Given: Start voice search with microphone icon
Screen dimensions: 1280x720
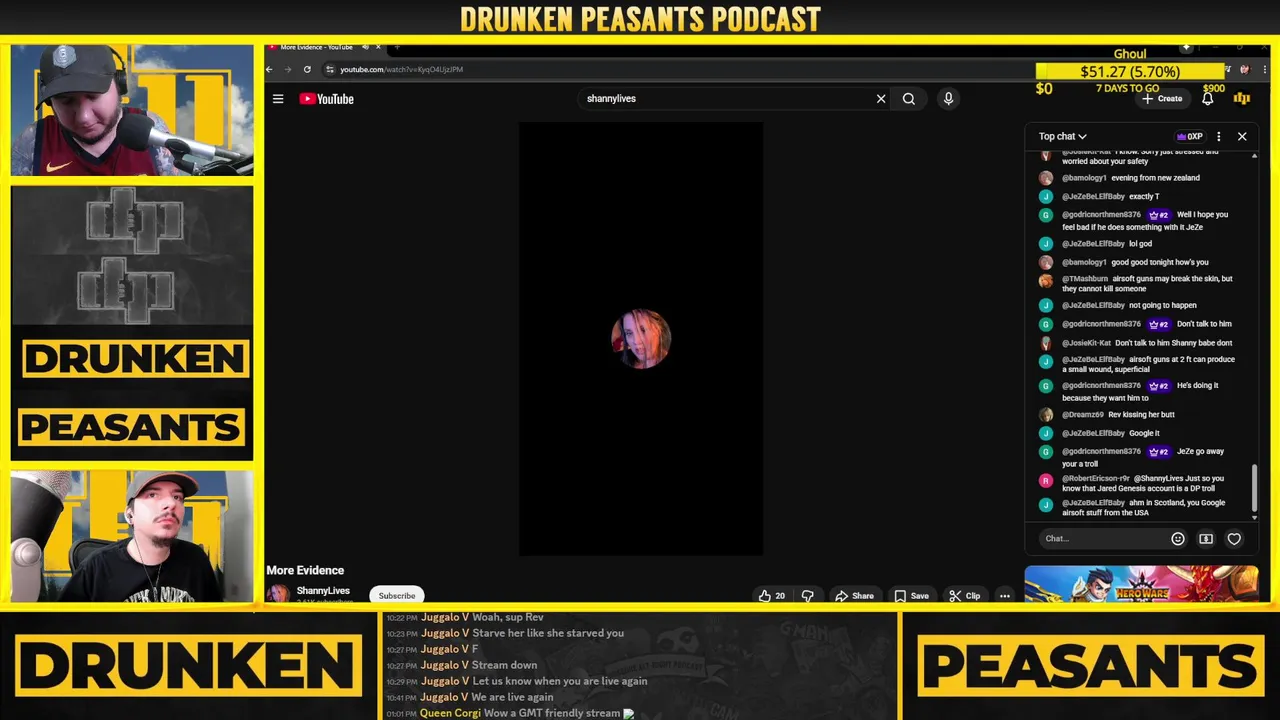Looking at the screenshot, I should [x=948, y=99].
